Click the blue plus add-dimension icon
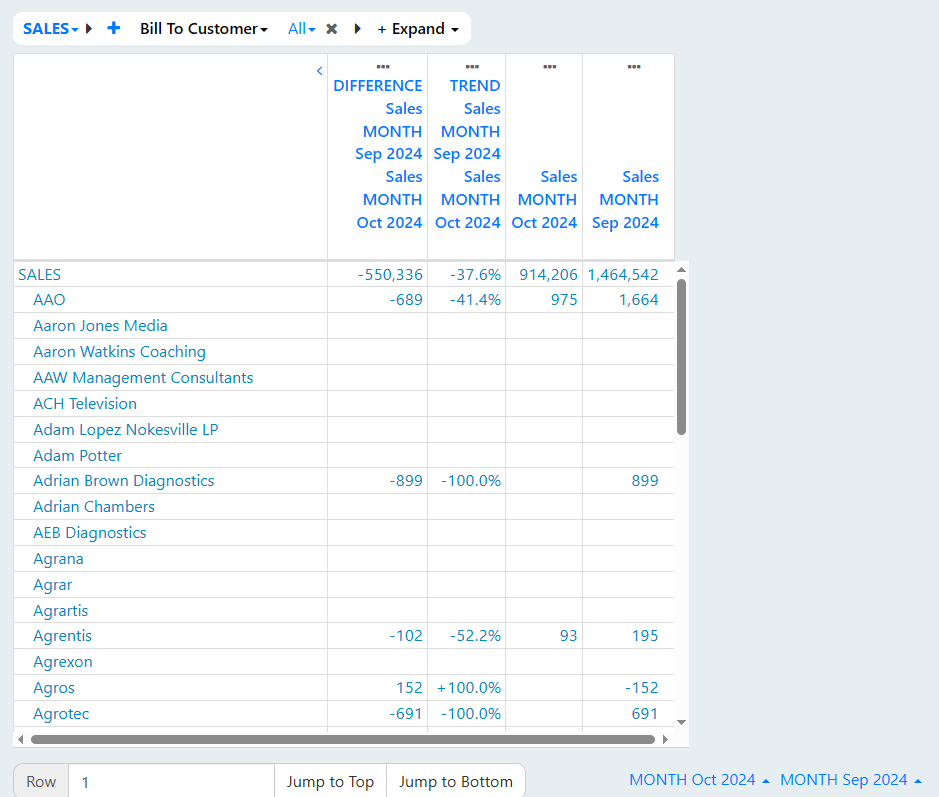The image size is (939, 797). [114, 28]
